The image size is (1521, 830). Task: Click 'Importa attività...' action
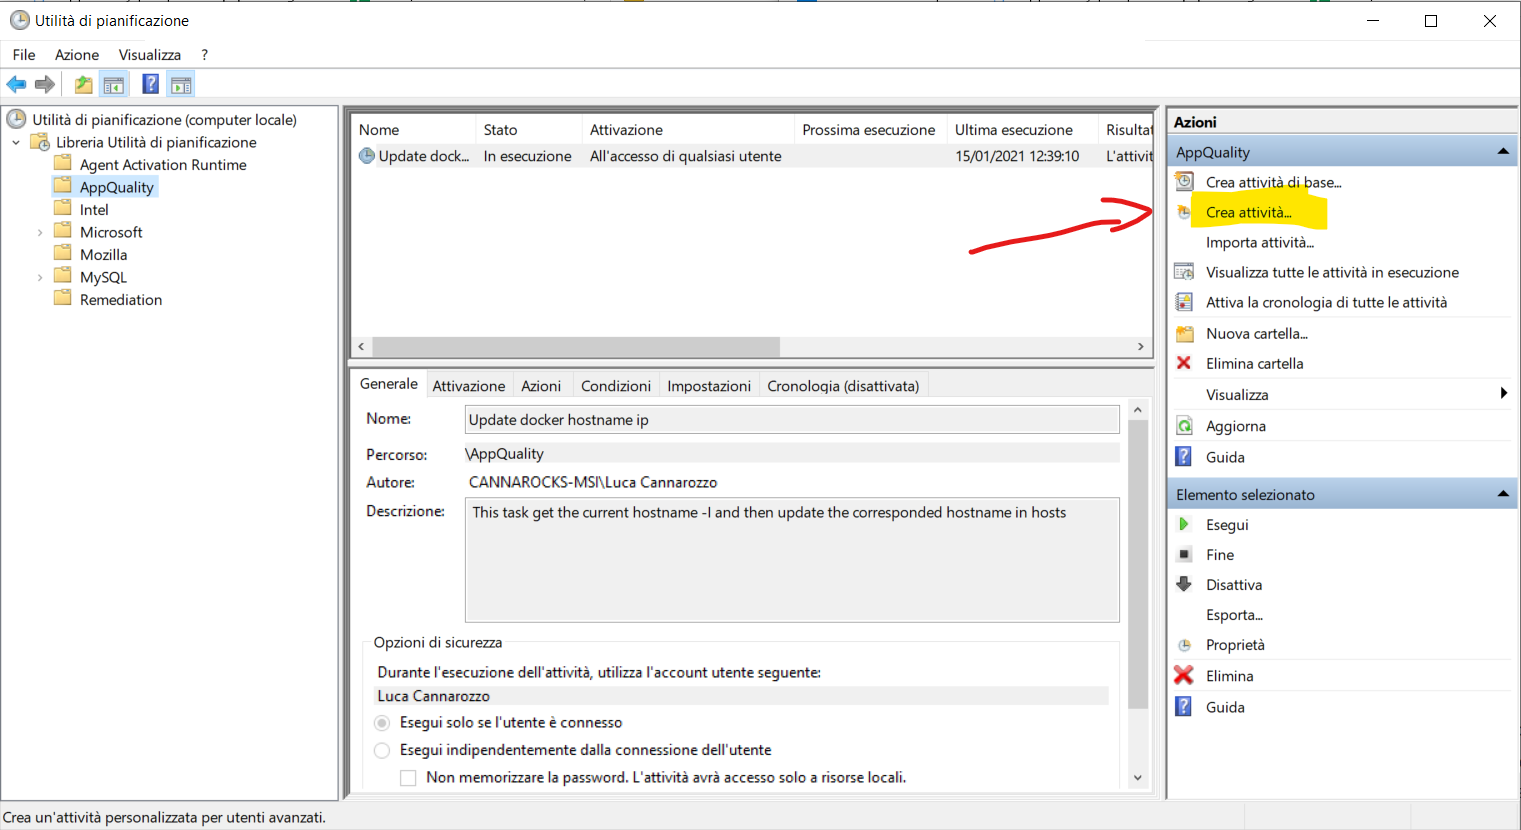pos(1260,242)
